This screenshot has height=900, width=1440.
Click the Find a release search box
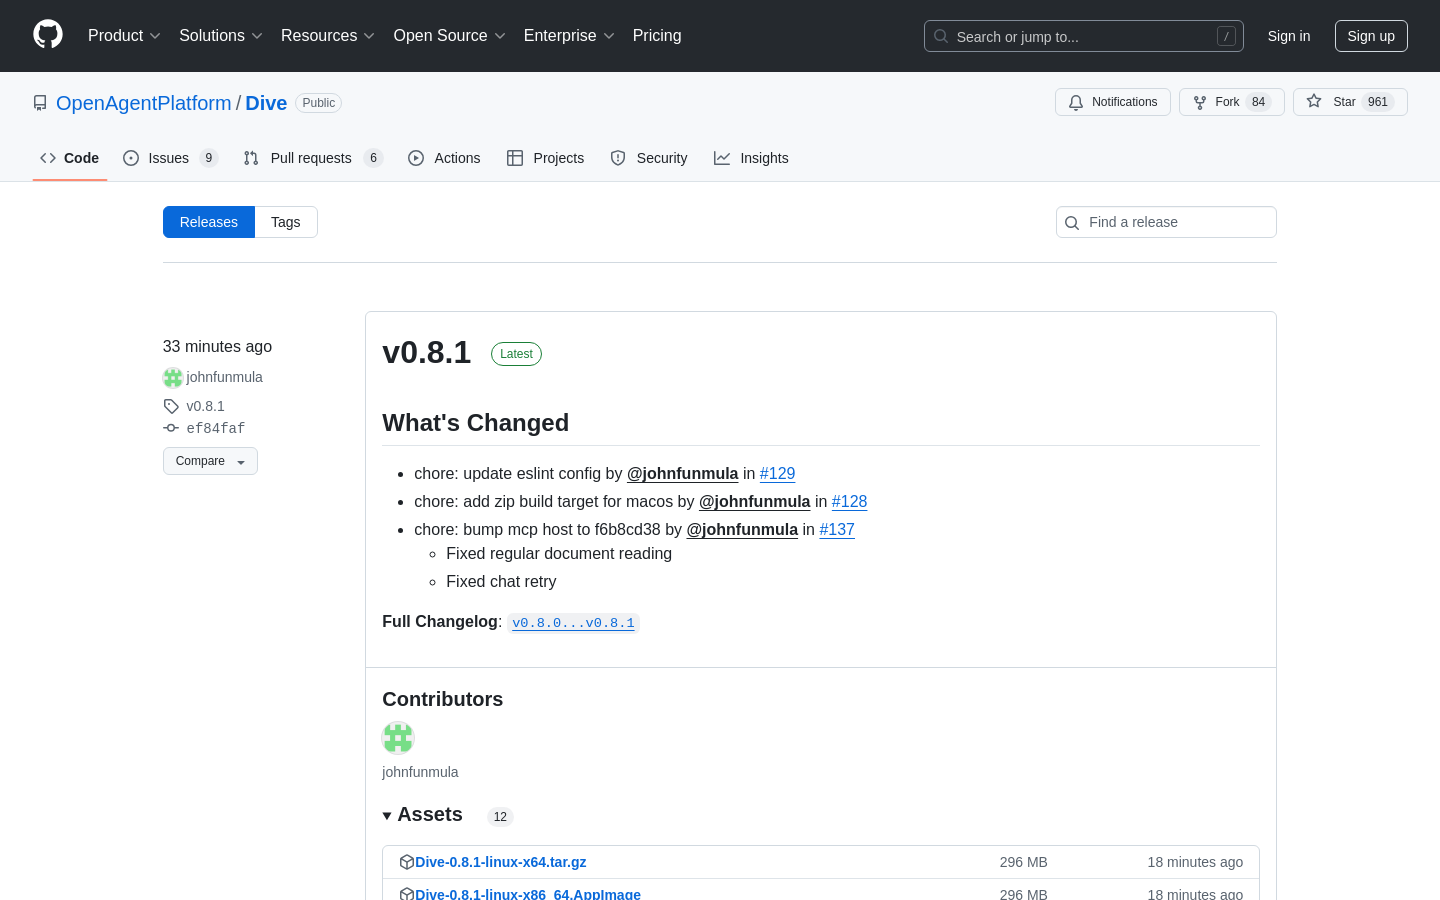(1166, 222)
